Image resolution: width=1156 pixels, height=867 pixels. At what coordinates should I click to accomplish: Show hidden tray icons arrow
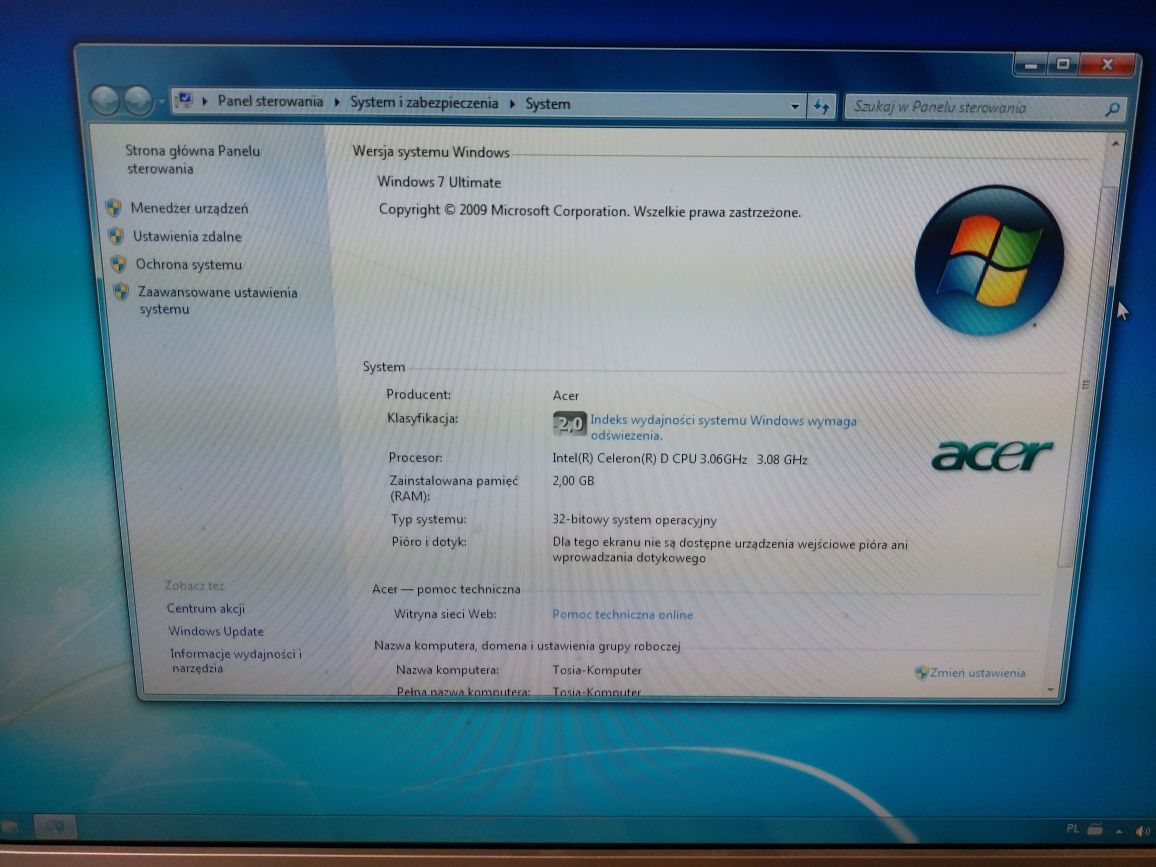[1119, 832]
